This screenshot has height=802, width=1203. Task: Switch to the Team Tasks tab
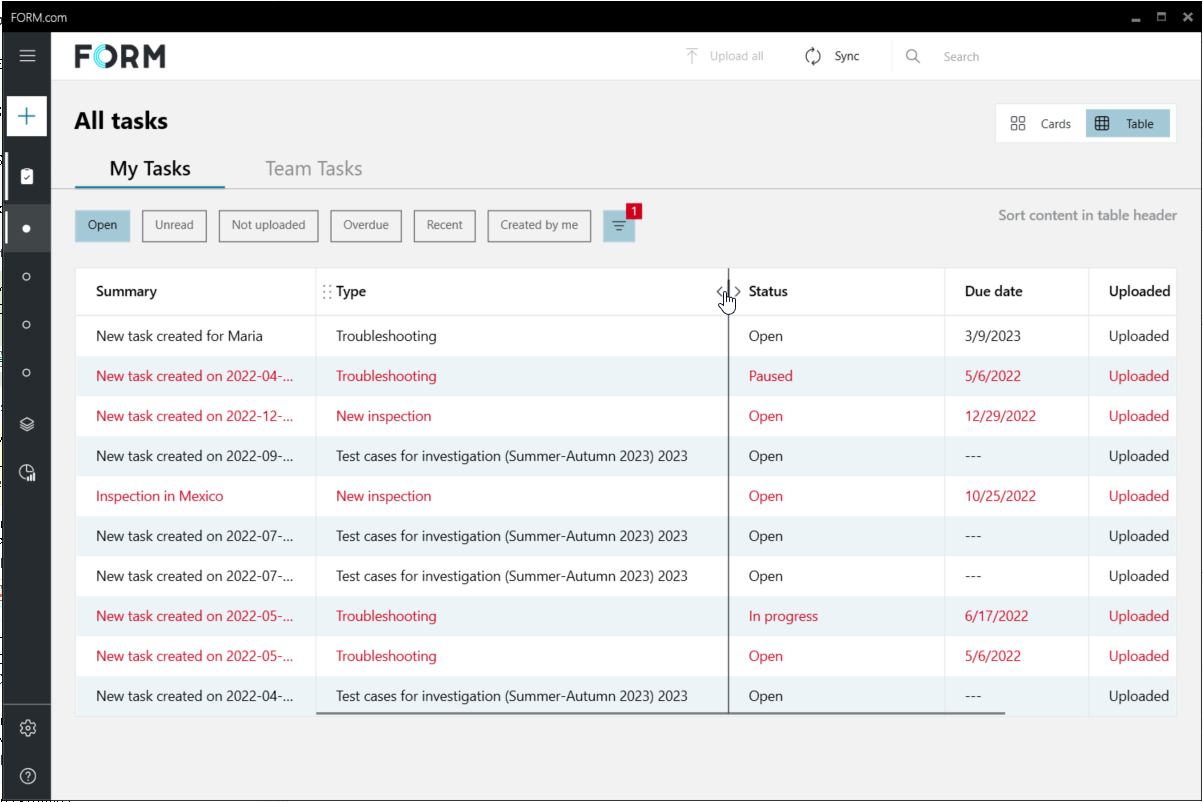pyautogui.click(x=313, y=168)
